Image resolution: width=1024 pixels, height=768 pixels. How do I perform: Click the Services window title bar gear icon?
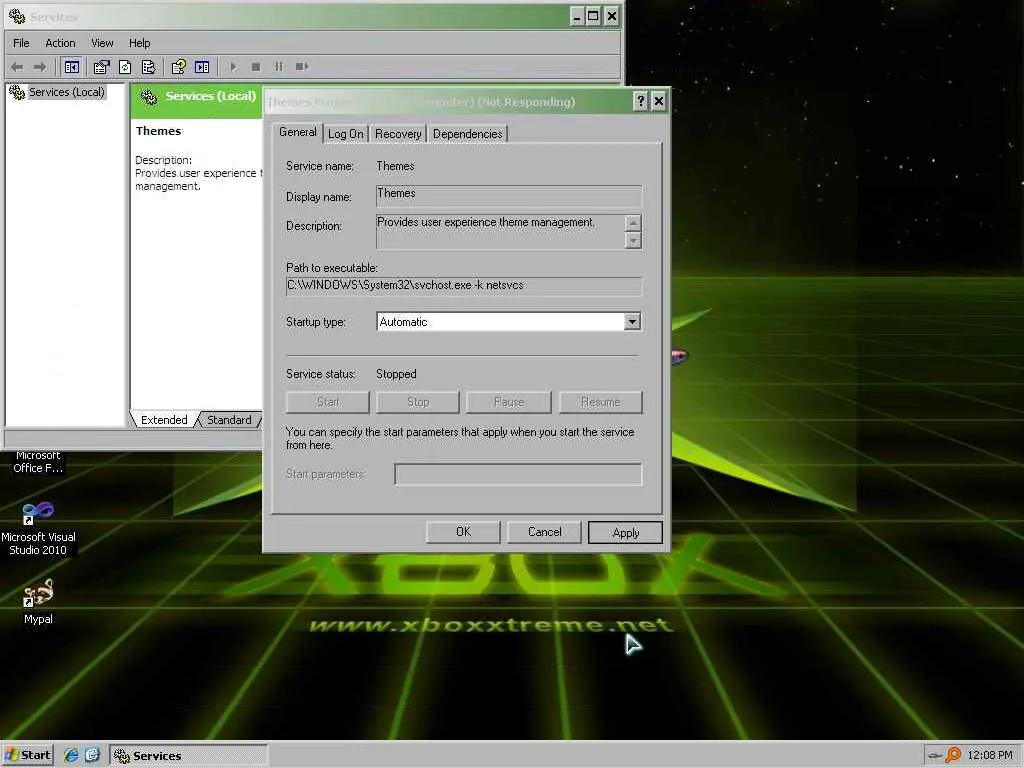point(17,16)
